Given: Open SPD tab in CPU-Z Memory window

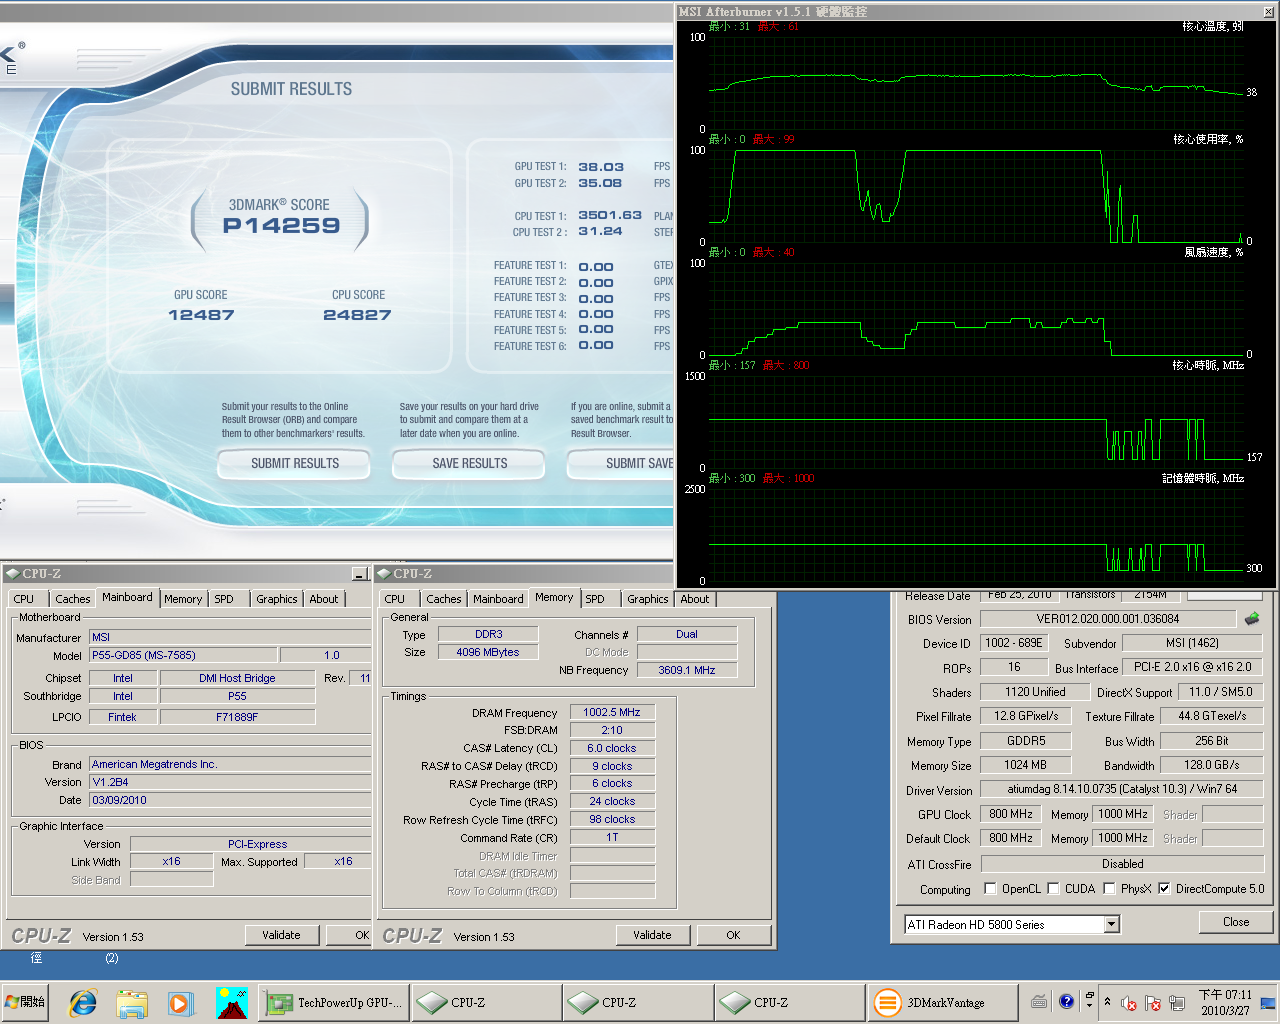Looking at the screenshot, I should (595, 599).
